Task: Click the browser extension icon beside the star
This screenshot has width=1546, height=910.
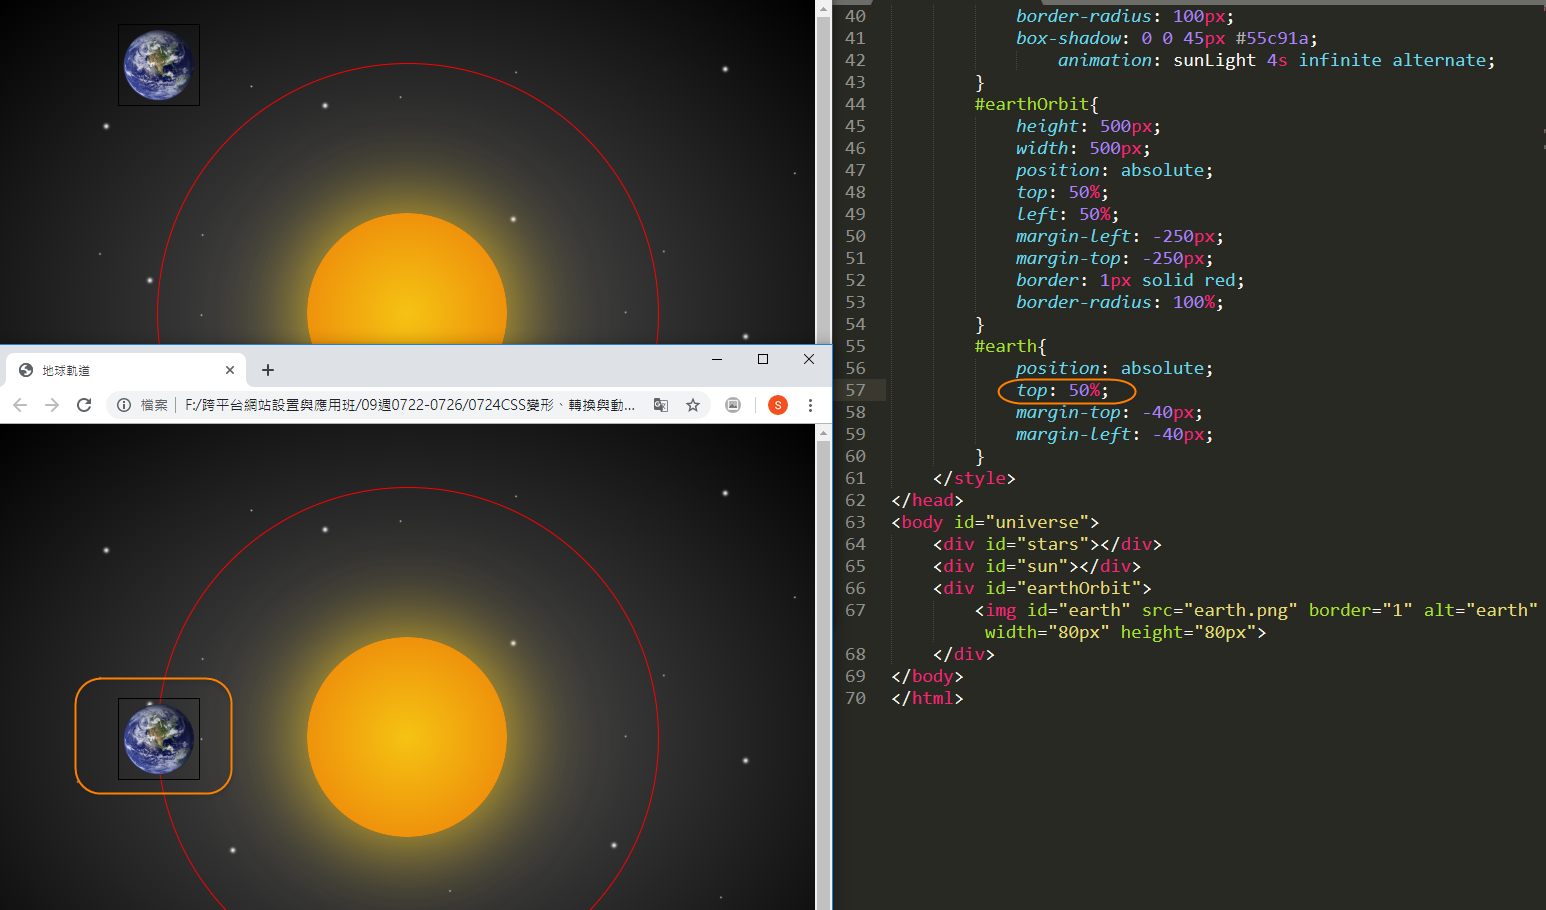Action: pos(733,405)
